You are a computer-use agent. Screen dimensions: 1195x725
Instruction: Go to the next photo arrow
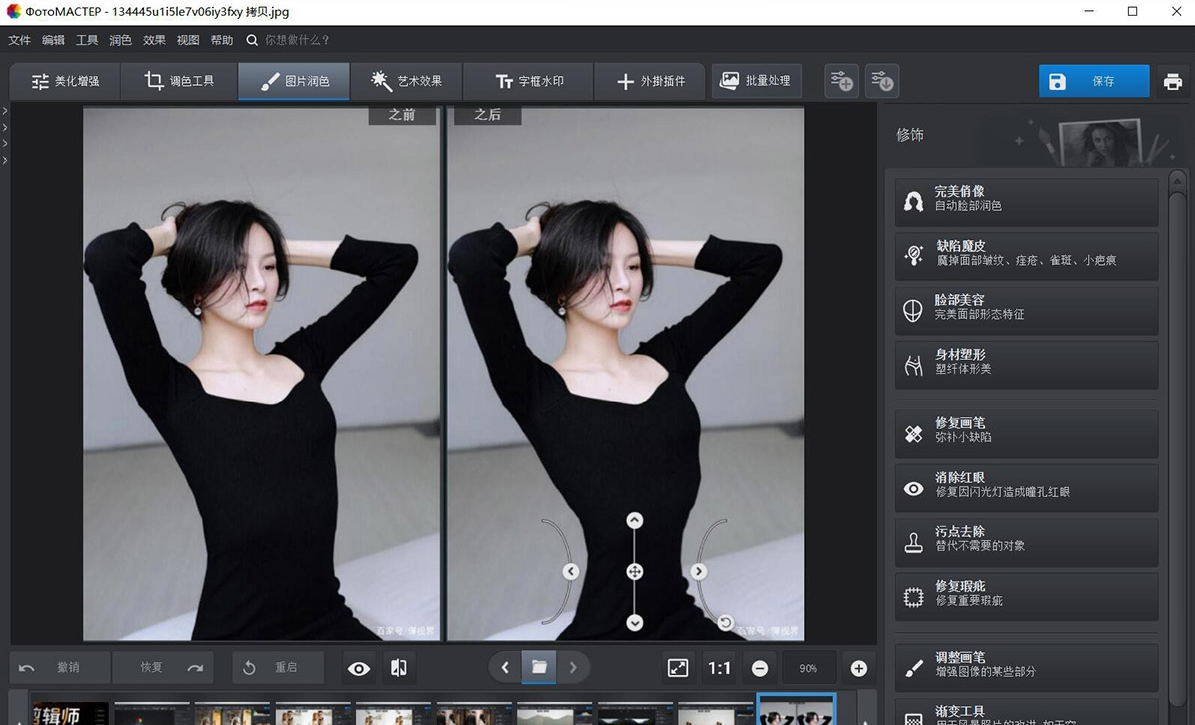[573, 668]
